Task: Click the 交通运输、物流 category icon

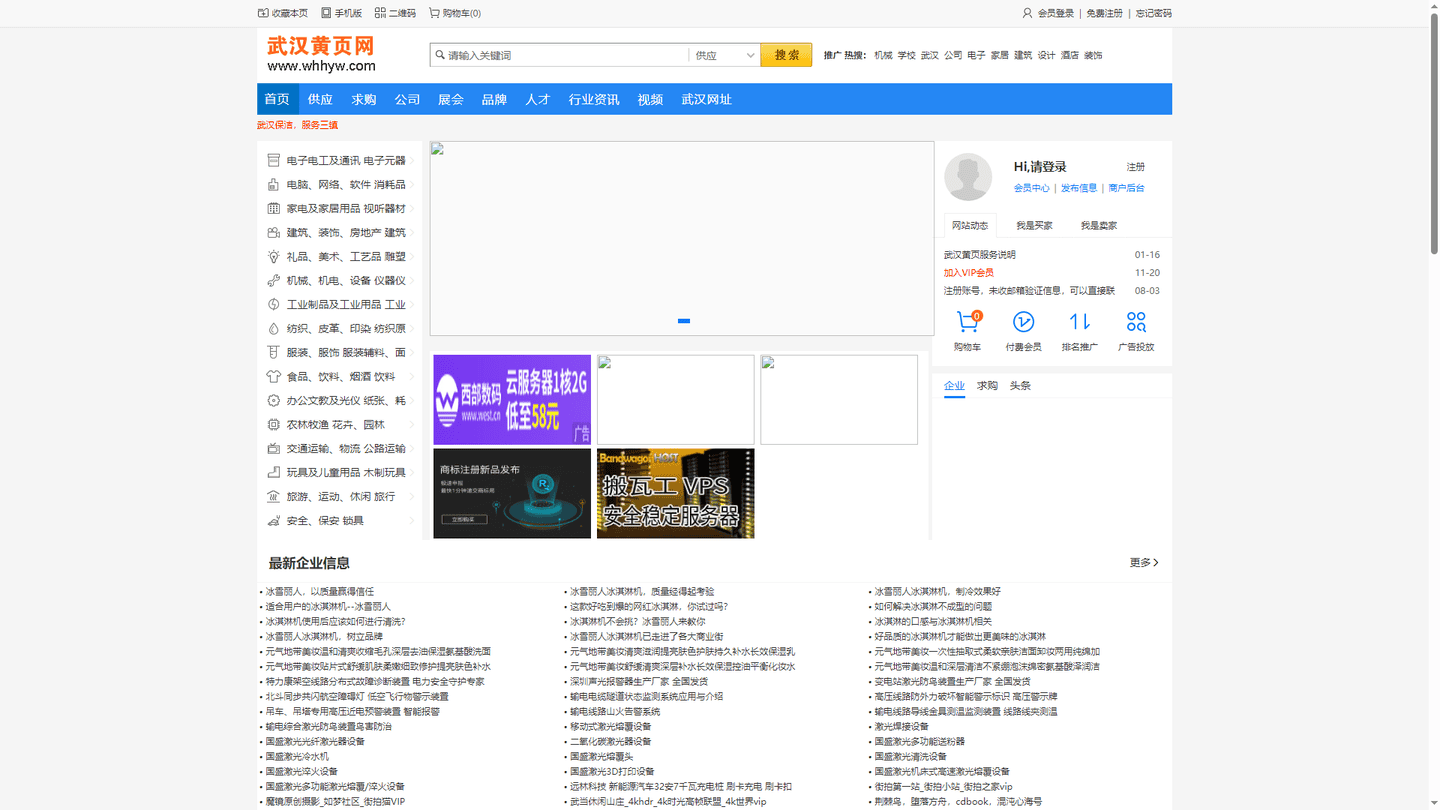Action: tap(273, 448)
